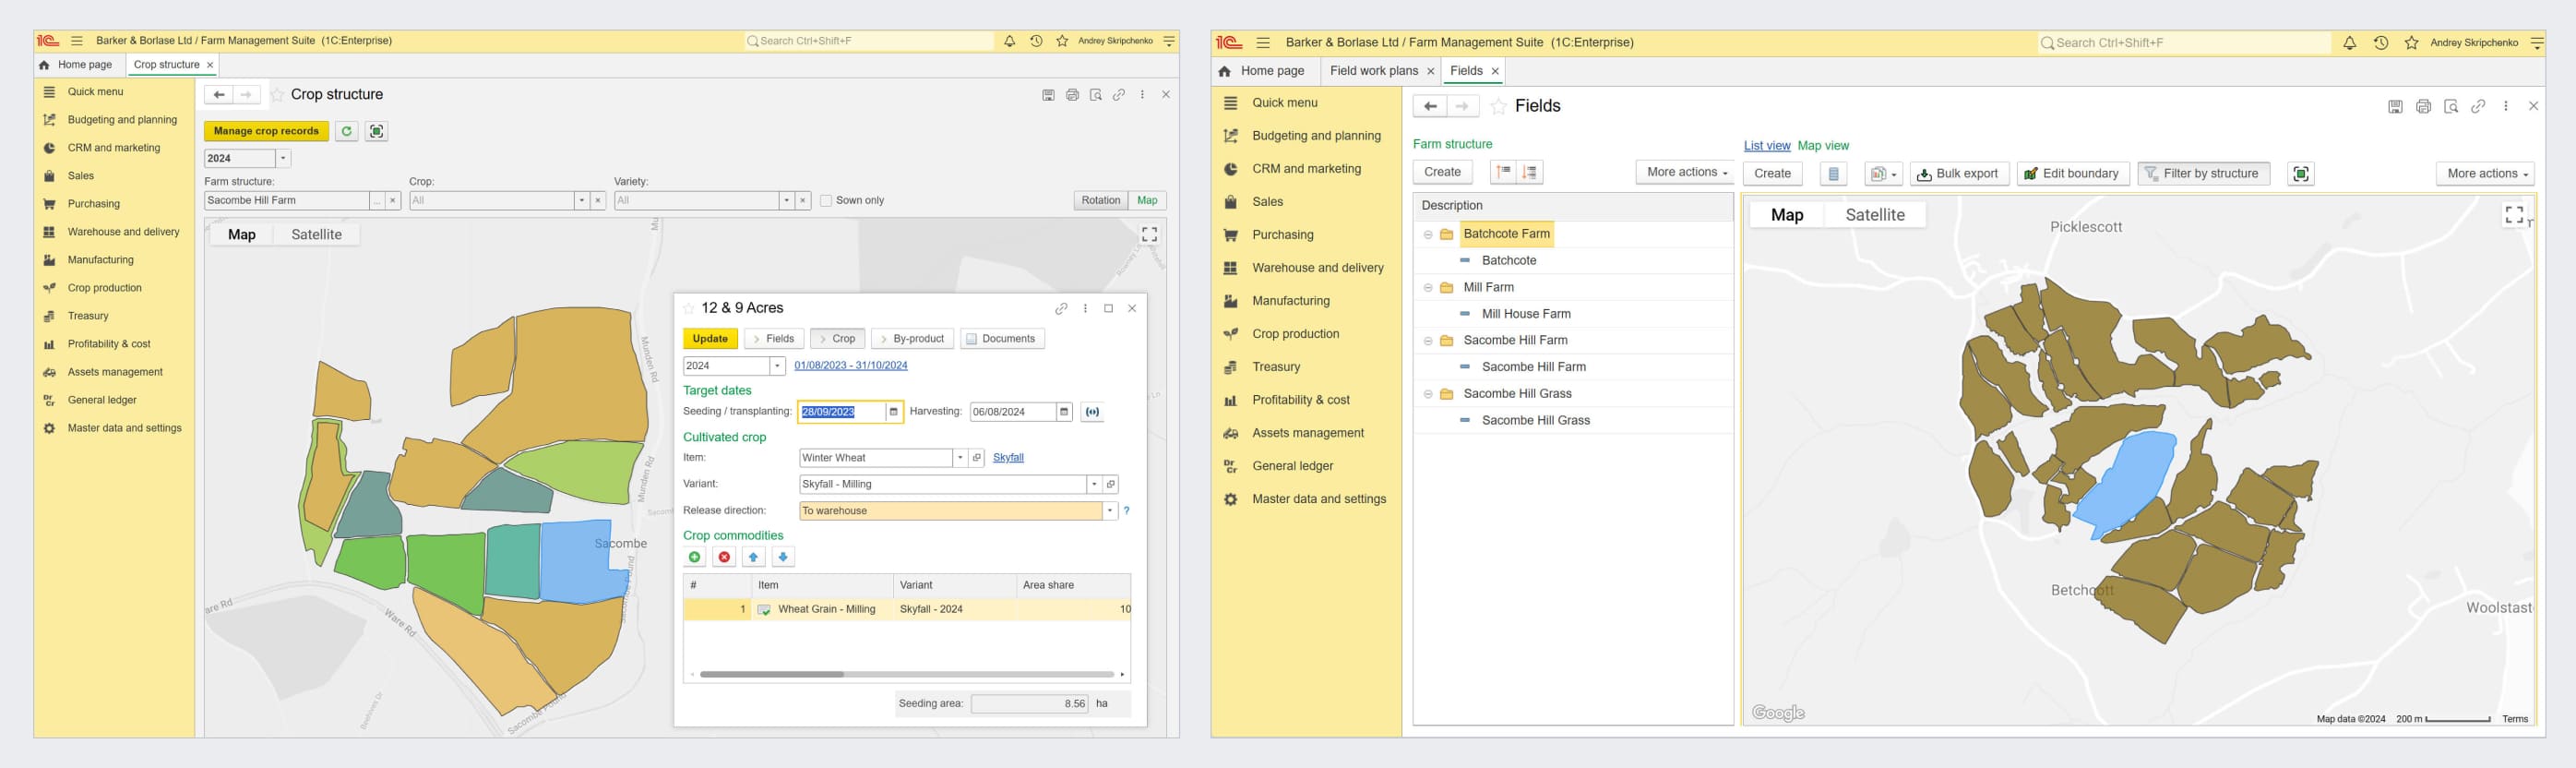Switch to the Field work plans tab

(1373, 71)
